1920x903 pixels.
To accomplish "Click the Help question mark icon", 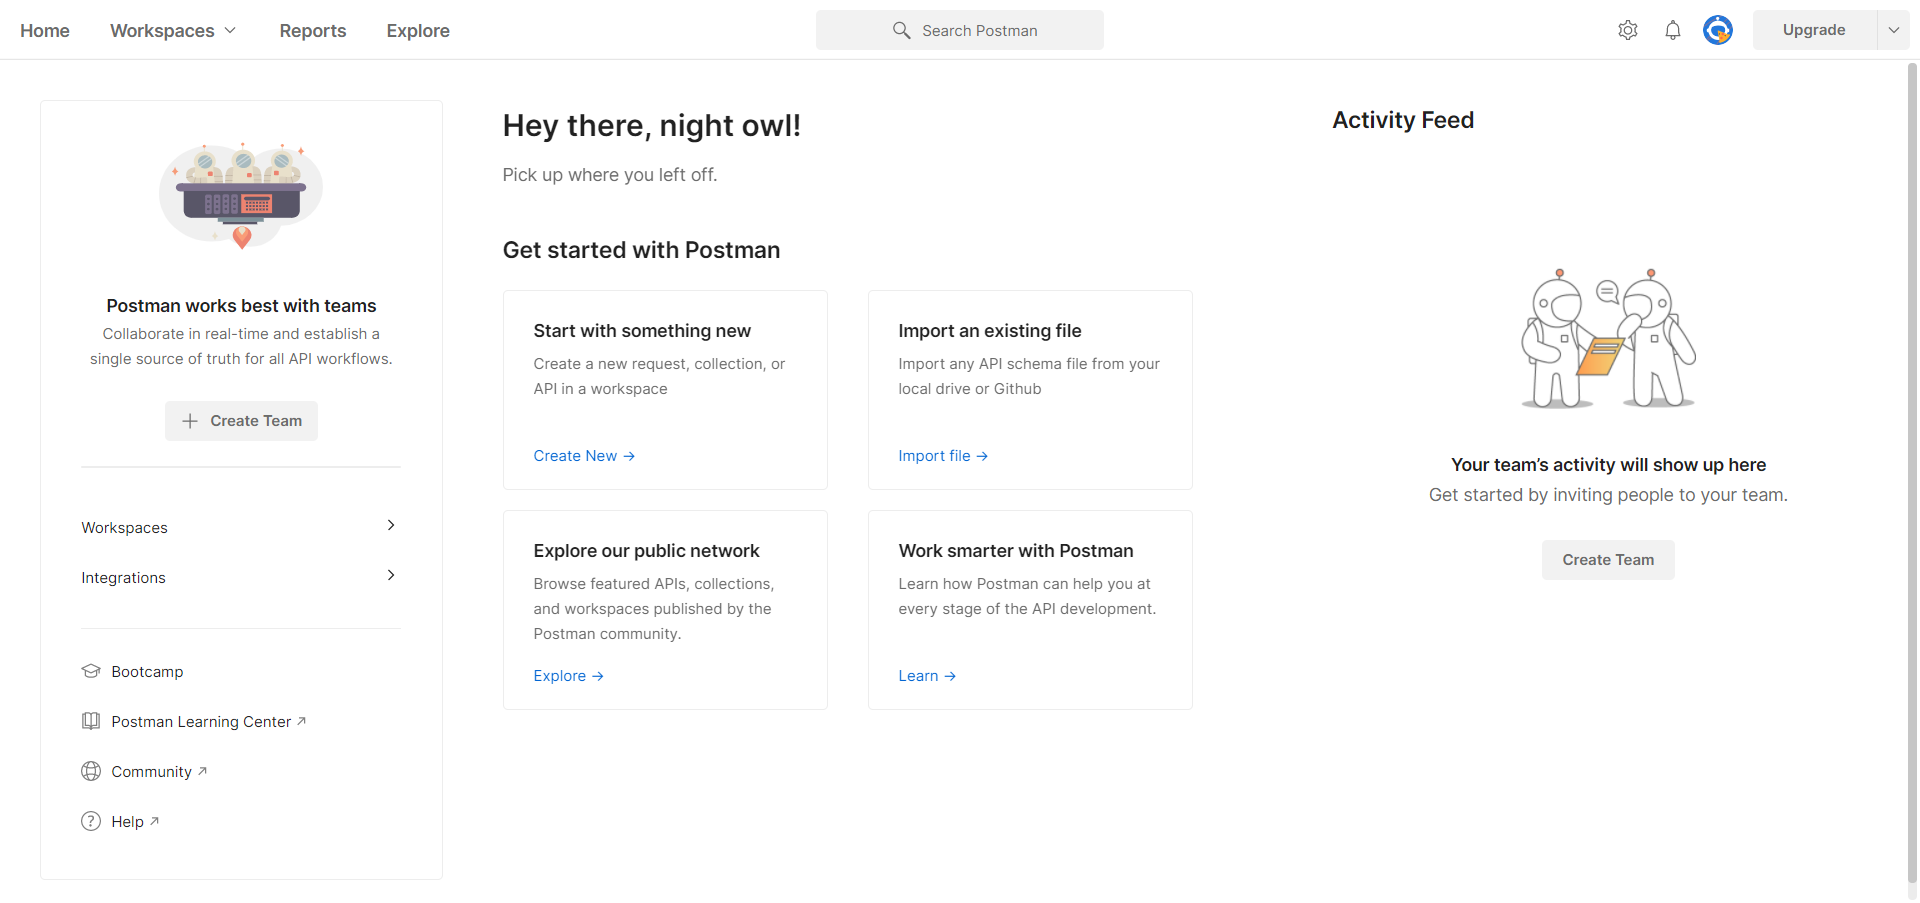I will tap(91, 821).
